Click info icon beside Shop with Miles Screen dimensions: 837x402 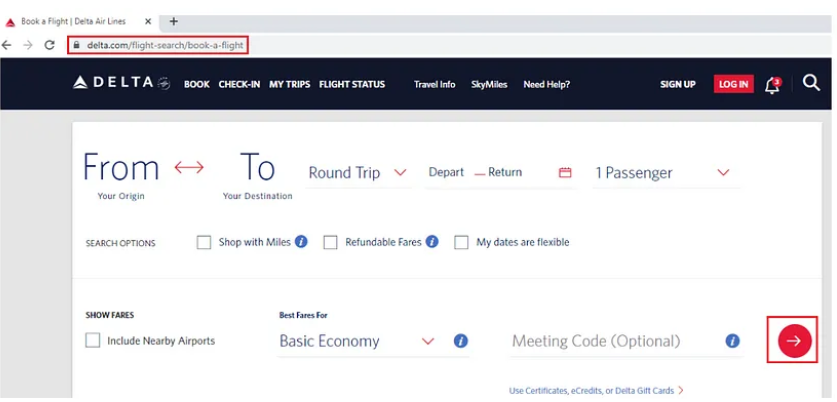click(301, 242)
